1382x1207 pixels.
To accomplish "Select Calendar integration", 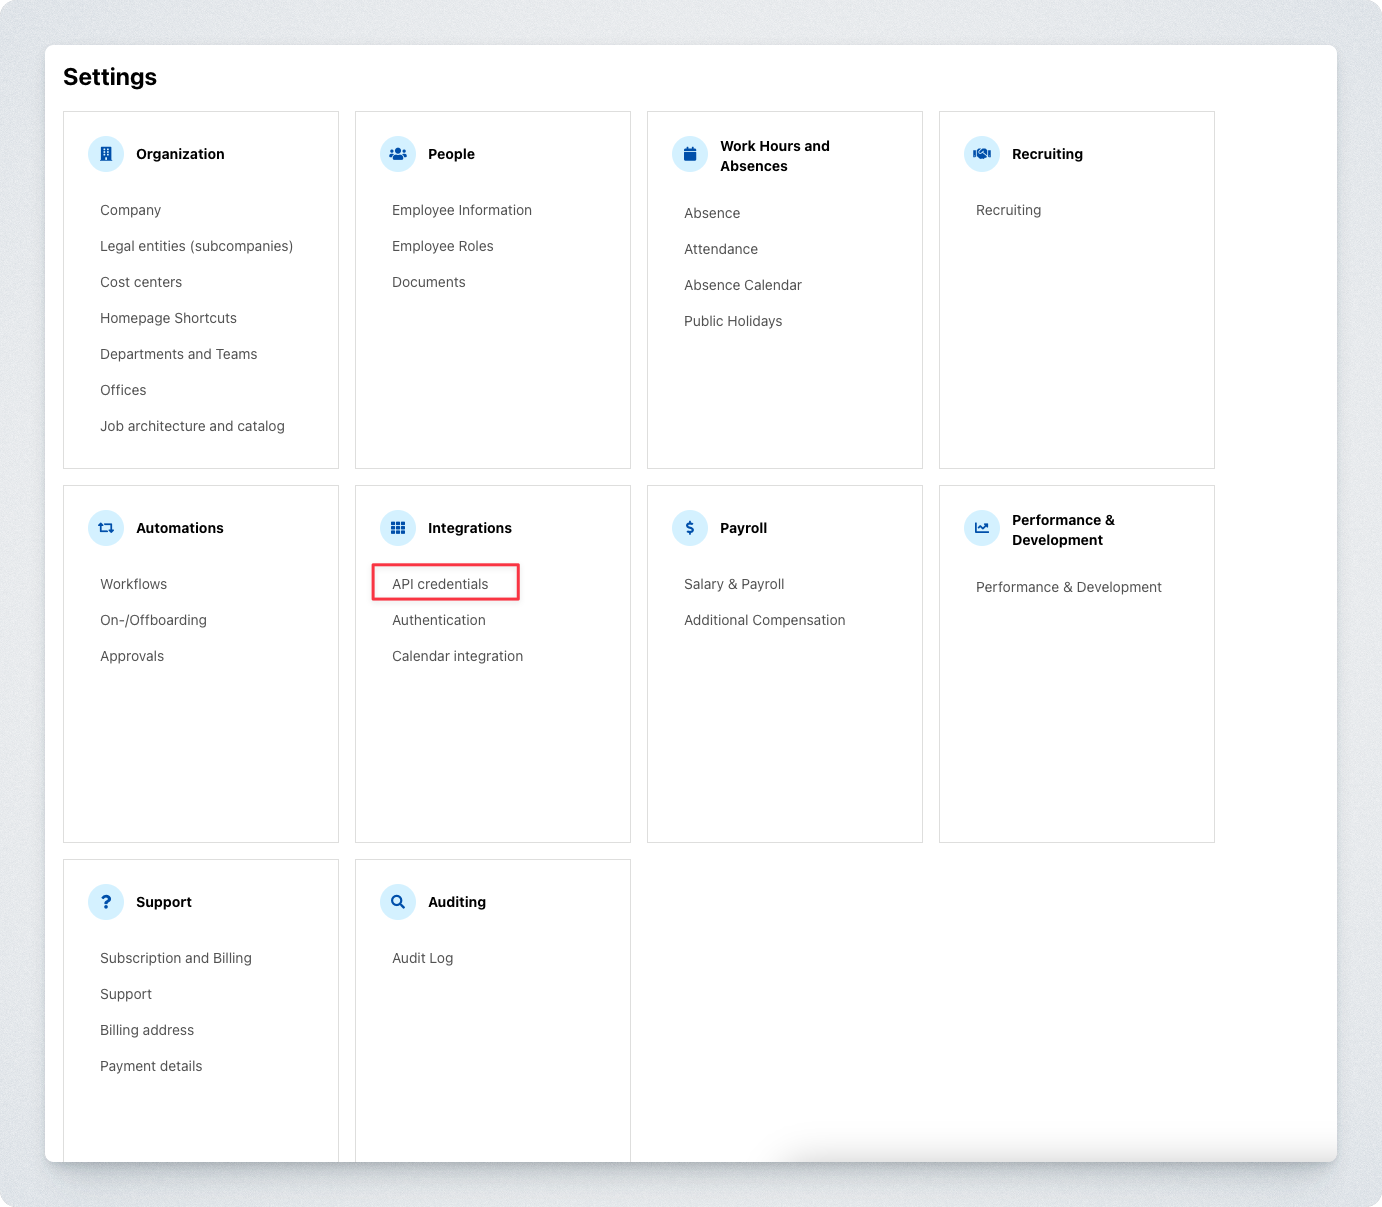I will [457, 656].
